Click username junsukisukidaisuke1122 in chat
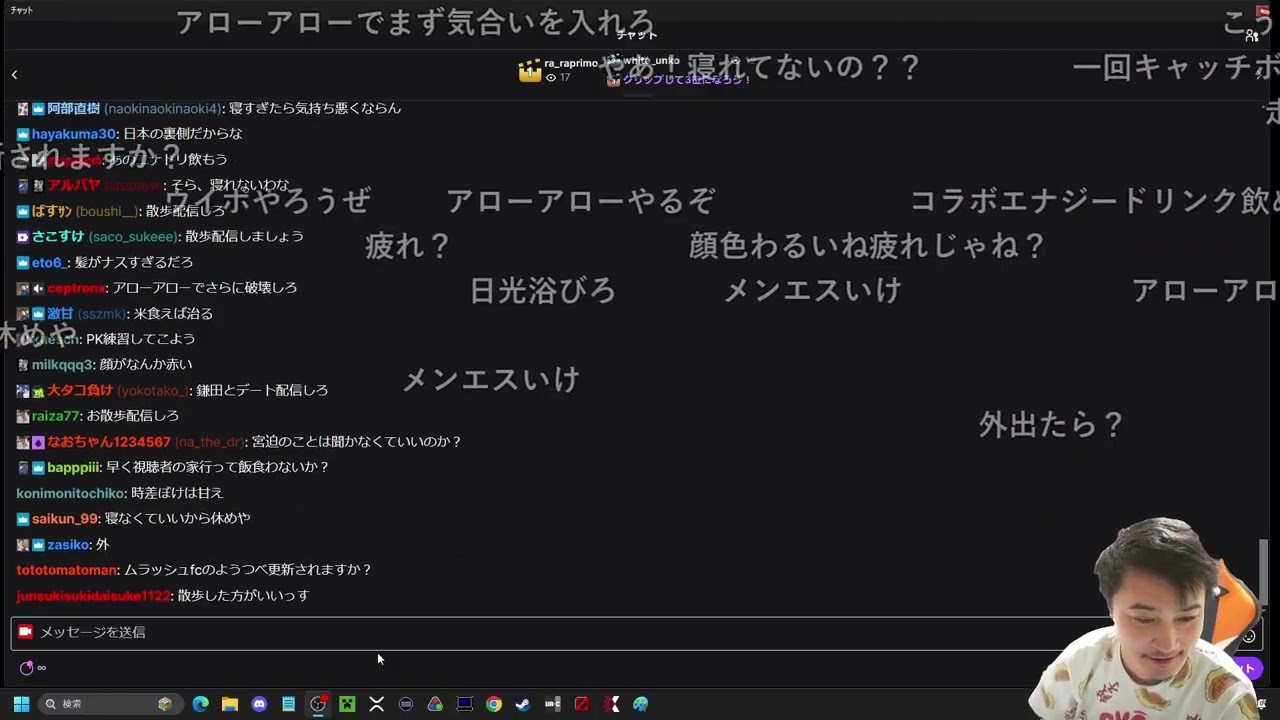 click(94, 596)
